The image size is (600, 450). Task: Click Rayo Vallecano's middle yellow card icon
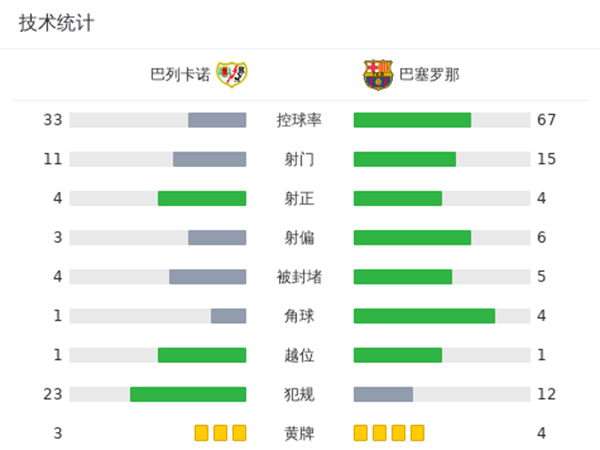tap(220, 433)
